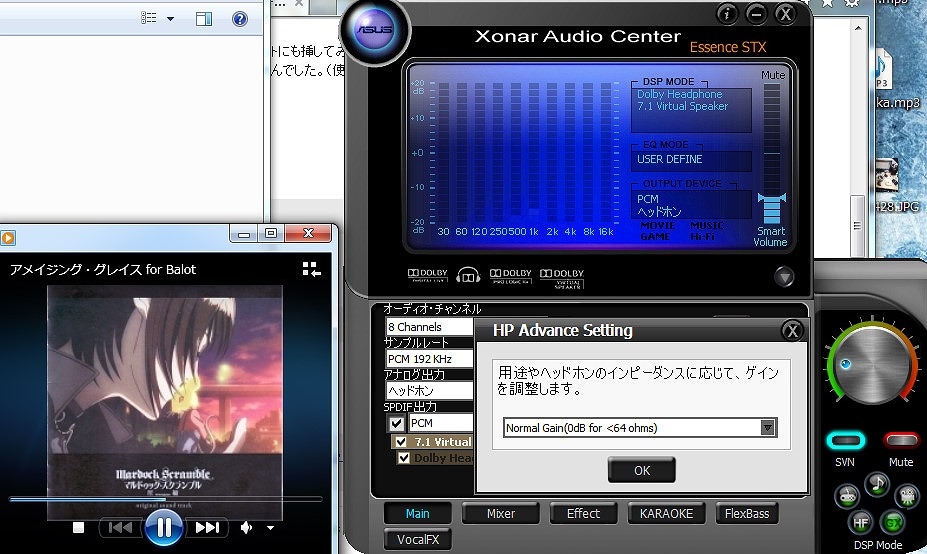Viewport: 927px width, 554px height.
Task: Open the Xonar Audio Center info button
Action: tap(727, 14)
